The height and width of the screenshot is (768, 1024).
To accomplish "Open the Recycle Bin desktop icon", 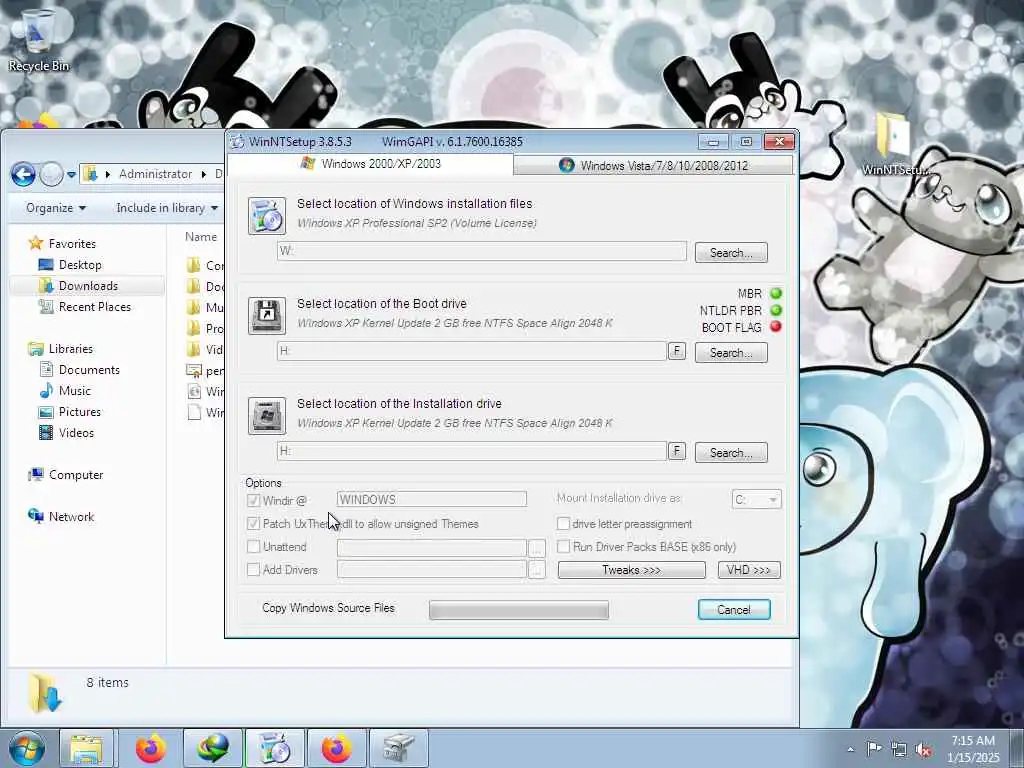I will 38,39.
